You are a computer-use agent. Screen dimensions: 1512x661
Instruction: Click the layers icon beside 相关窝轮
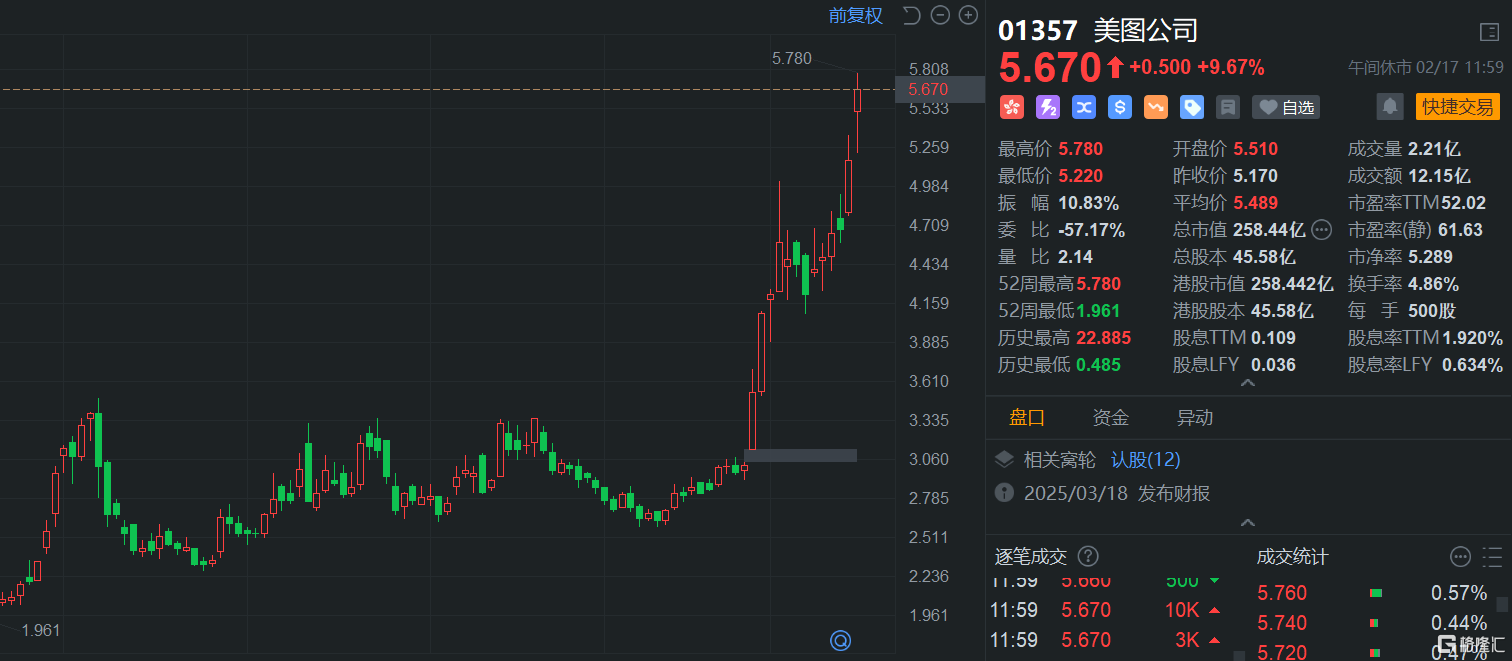(x=1004, y=460)
